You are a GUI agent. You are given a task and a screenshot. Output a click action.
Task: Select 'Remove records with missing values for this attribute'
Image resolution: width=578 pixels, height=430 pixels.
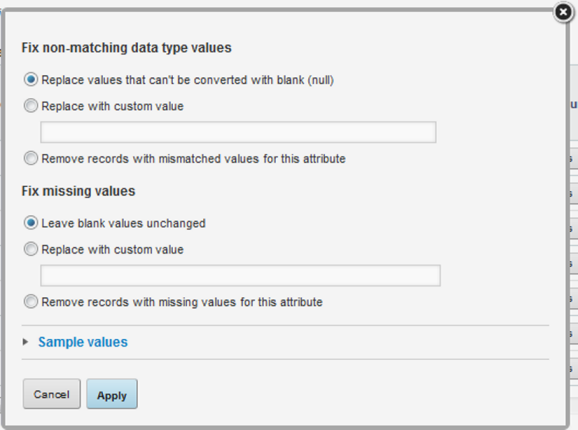31,301
